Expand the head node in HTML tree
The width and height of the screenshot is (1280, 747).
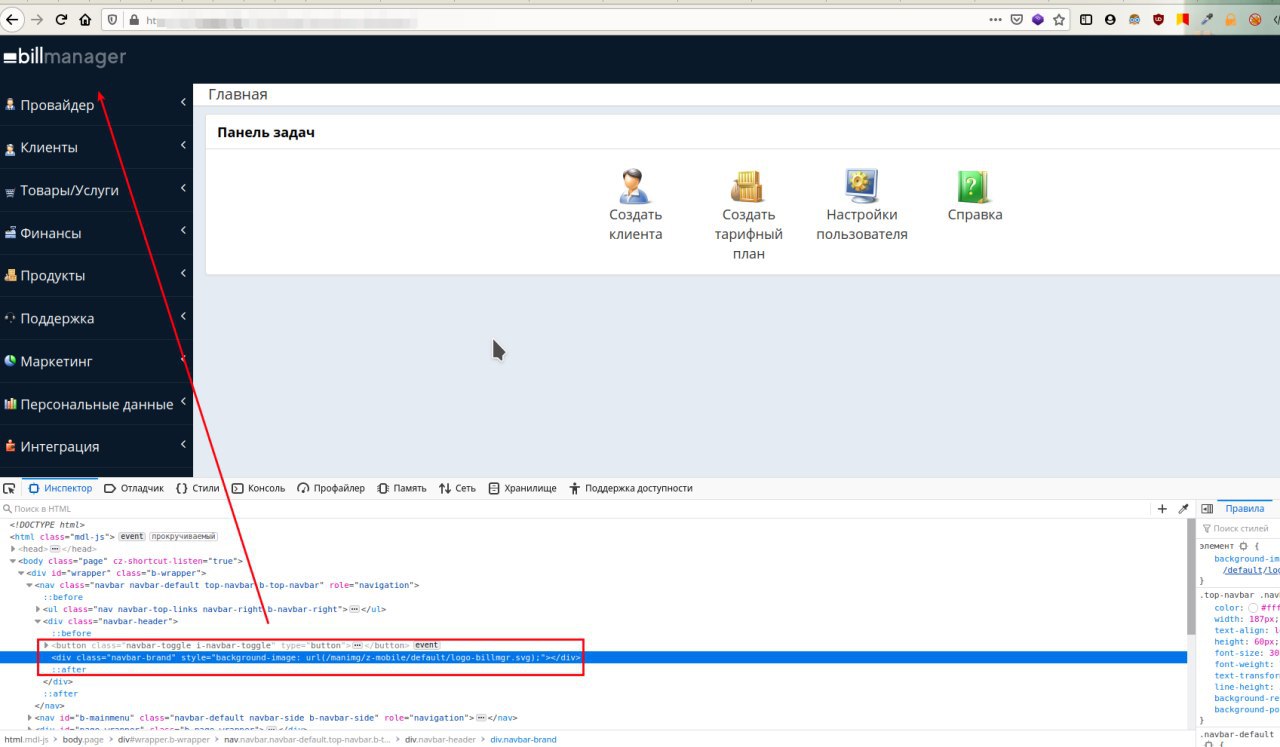[13, 549]
